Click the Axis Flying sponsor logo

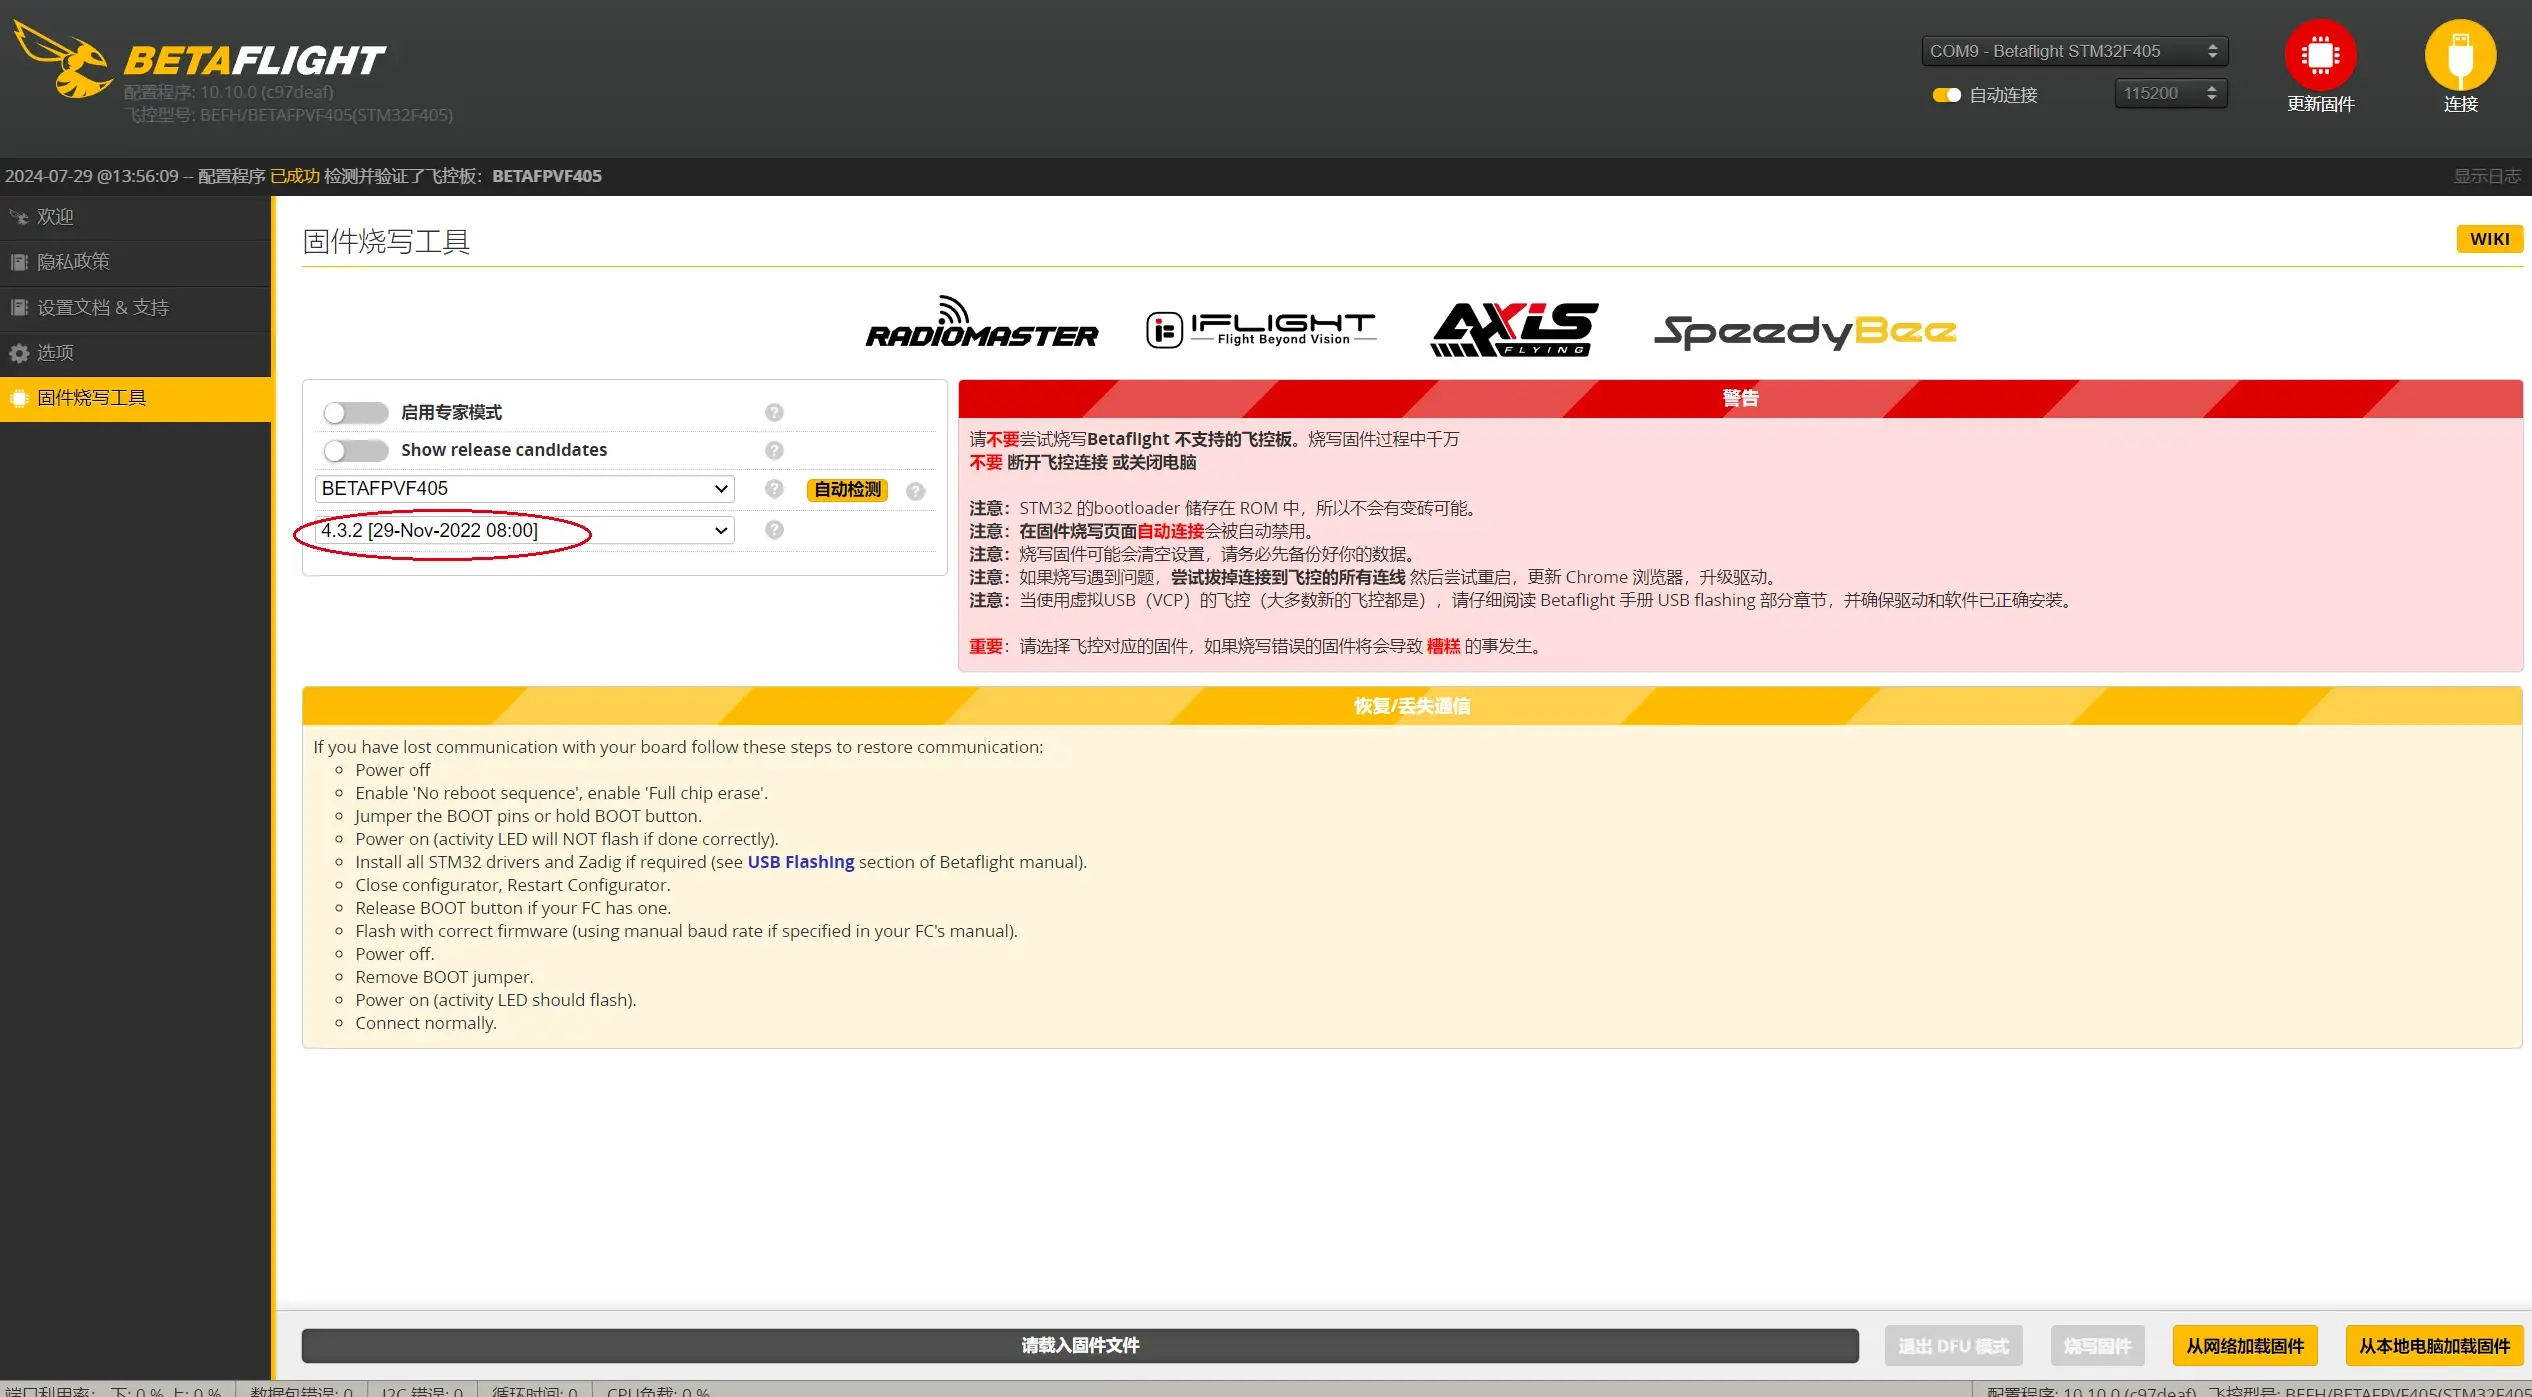point(1514,329)
